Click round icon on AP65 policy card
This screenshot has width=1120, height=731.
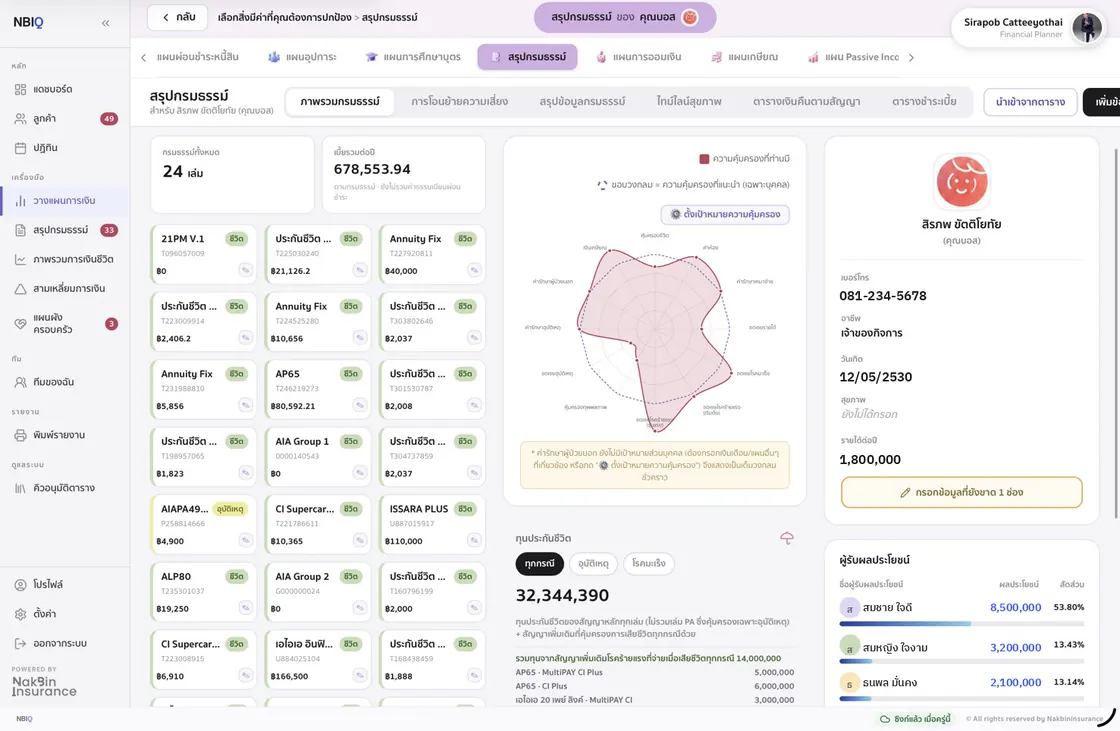point(359,405)
